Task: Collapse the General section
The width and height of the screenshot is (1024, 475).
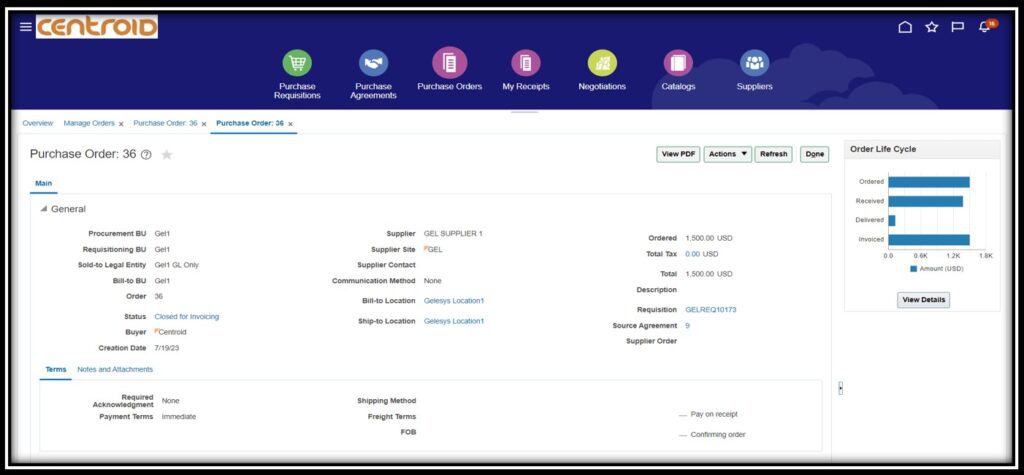Action: (x=44, y=209)
